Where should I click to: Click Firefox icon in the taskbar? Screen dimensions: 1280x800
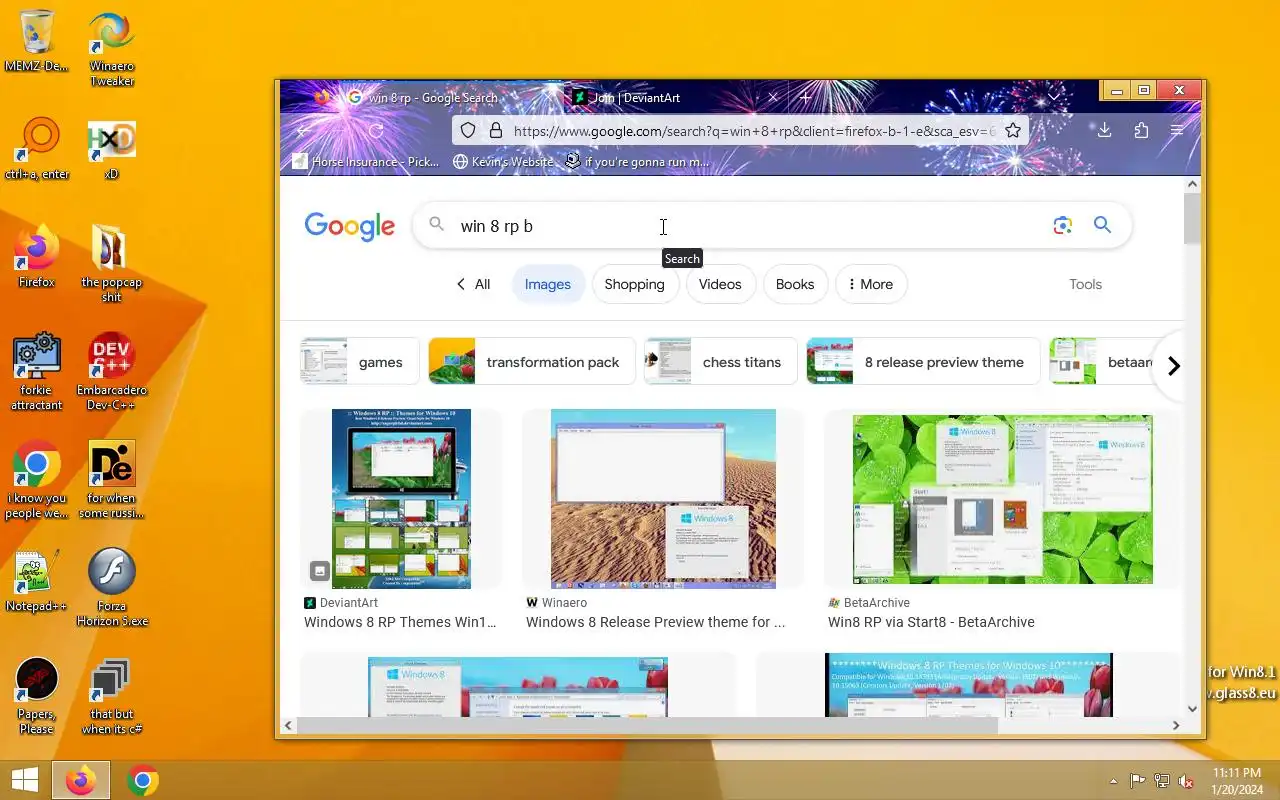[81, 780]
